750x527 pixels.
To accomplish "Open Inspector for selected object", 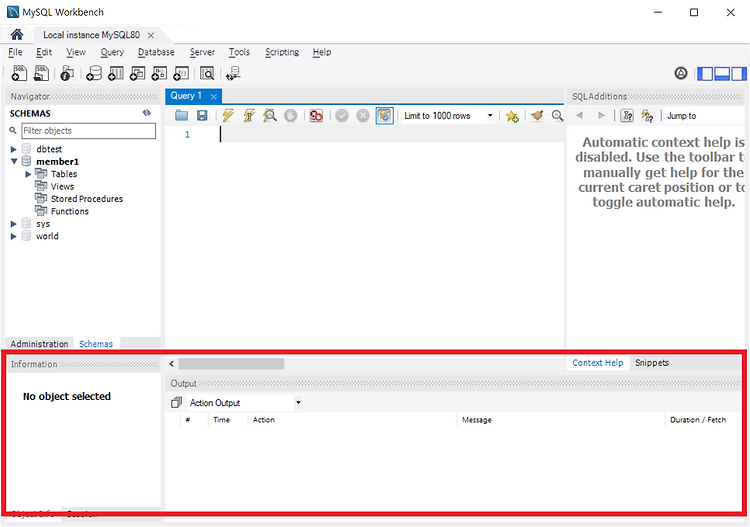I will (67, 73).
